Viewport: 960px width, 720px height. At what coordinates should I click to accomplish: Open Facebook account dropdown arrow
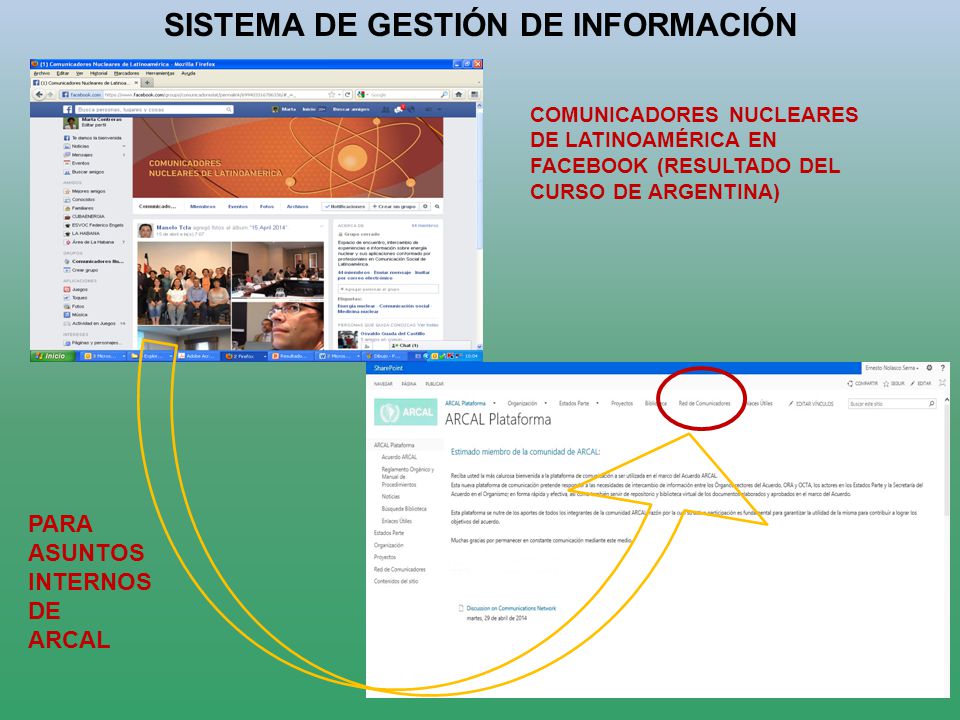[440, 109]
